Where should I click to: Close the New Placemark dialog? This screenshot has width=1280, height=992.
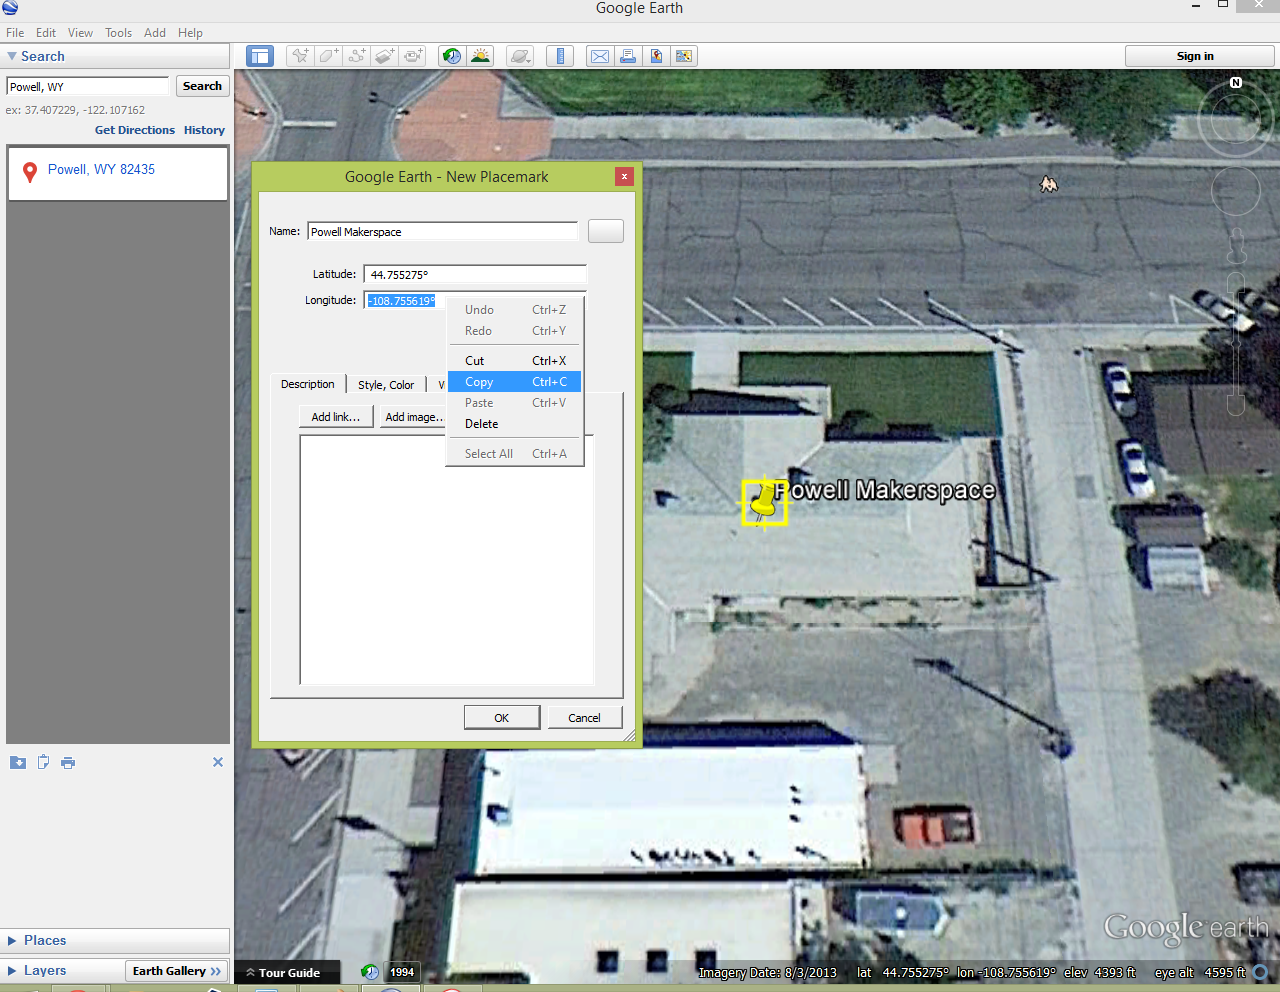click(624, 176)
